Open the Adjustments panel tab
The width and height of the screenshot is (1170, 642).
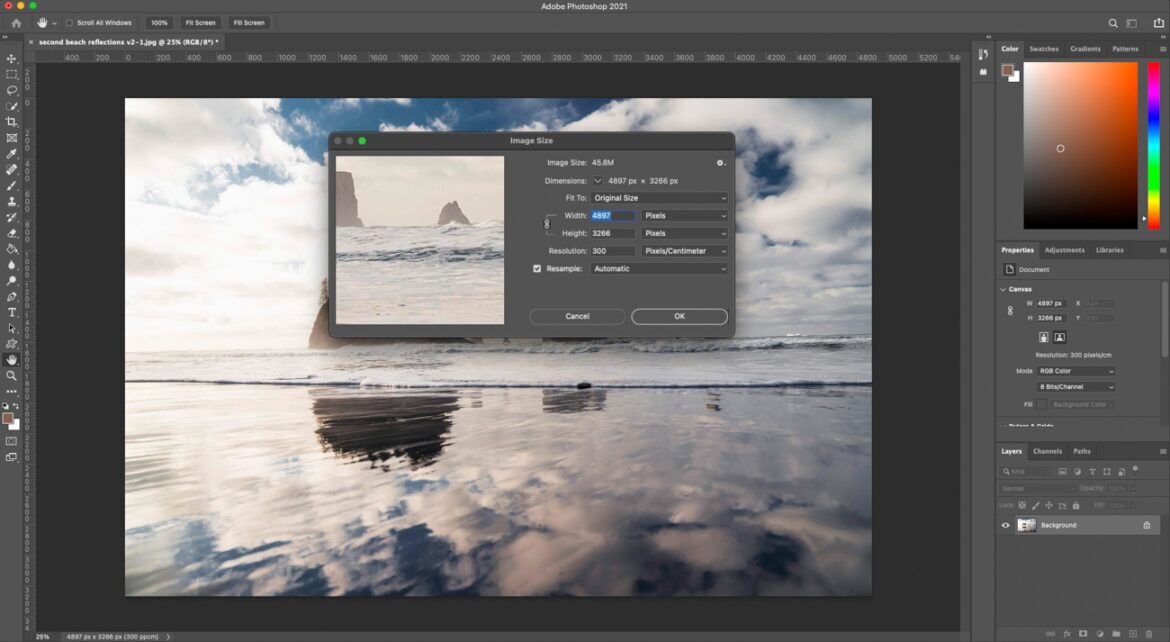(1064, 250)
